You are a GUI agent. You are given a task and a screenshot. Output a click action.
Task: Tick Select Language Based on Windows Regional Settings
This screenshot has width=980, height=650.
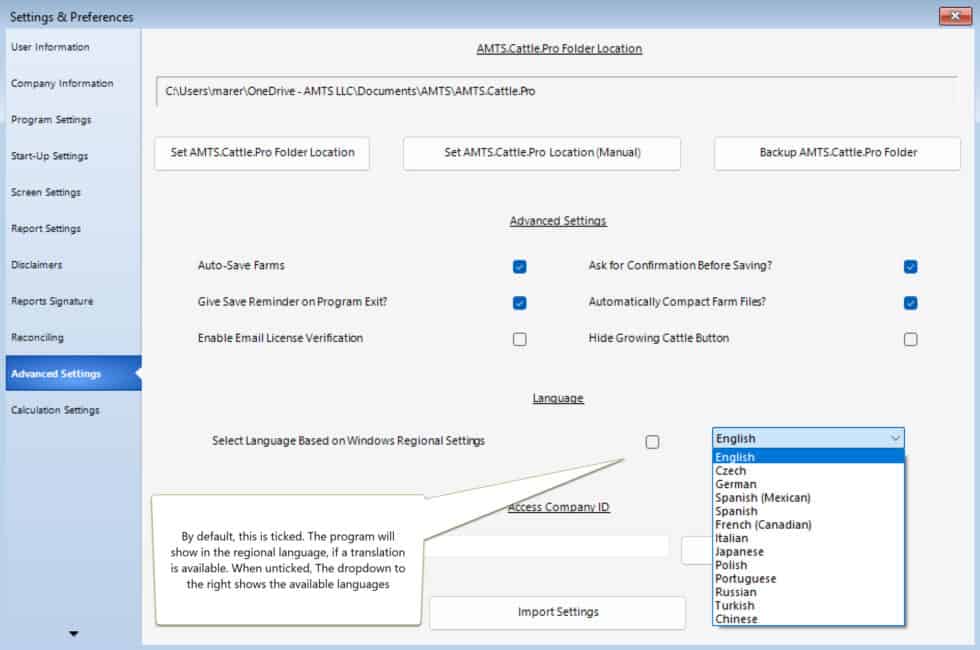coord(652,441)
